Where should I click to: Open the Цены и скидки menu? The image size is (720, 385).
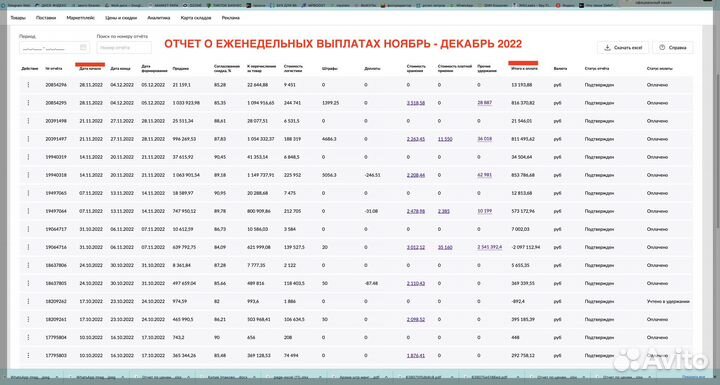[121, 18]
